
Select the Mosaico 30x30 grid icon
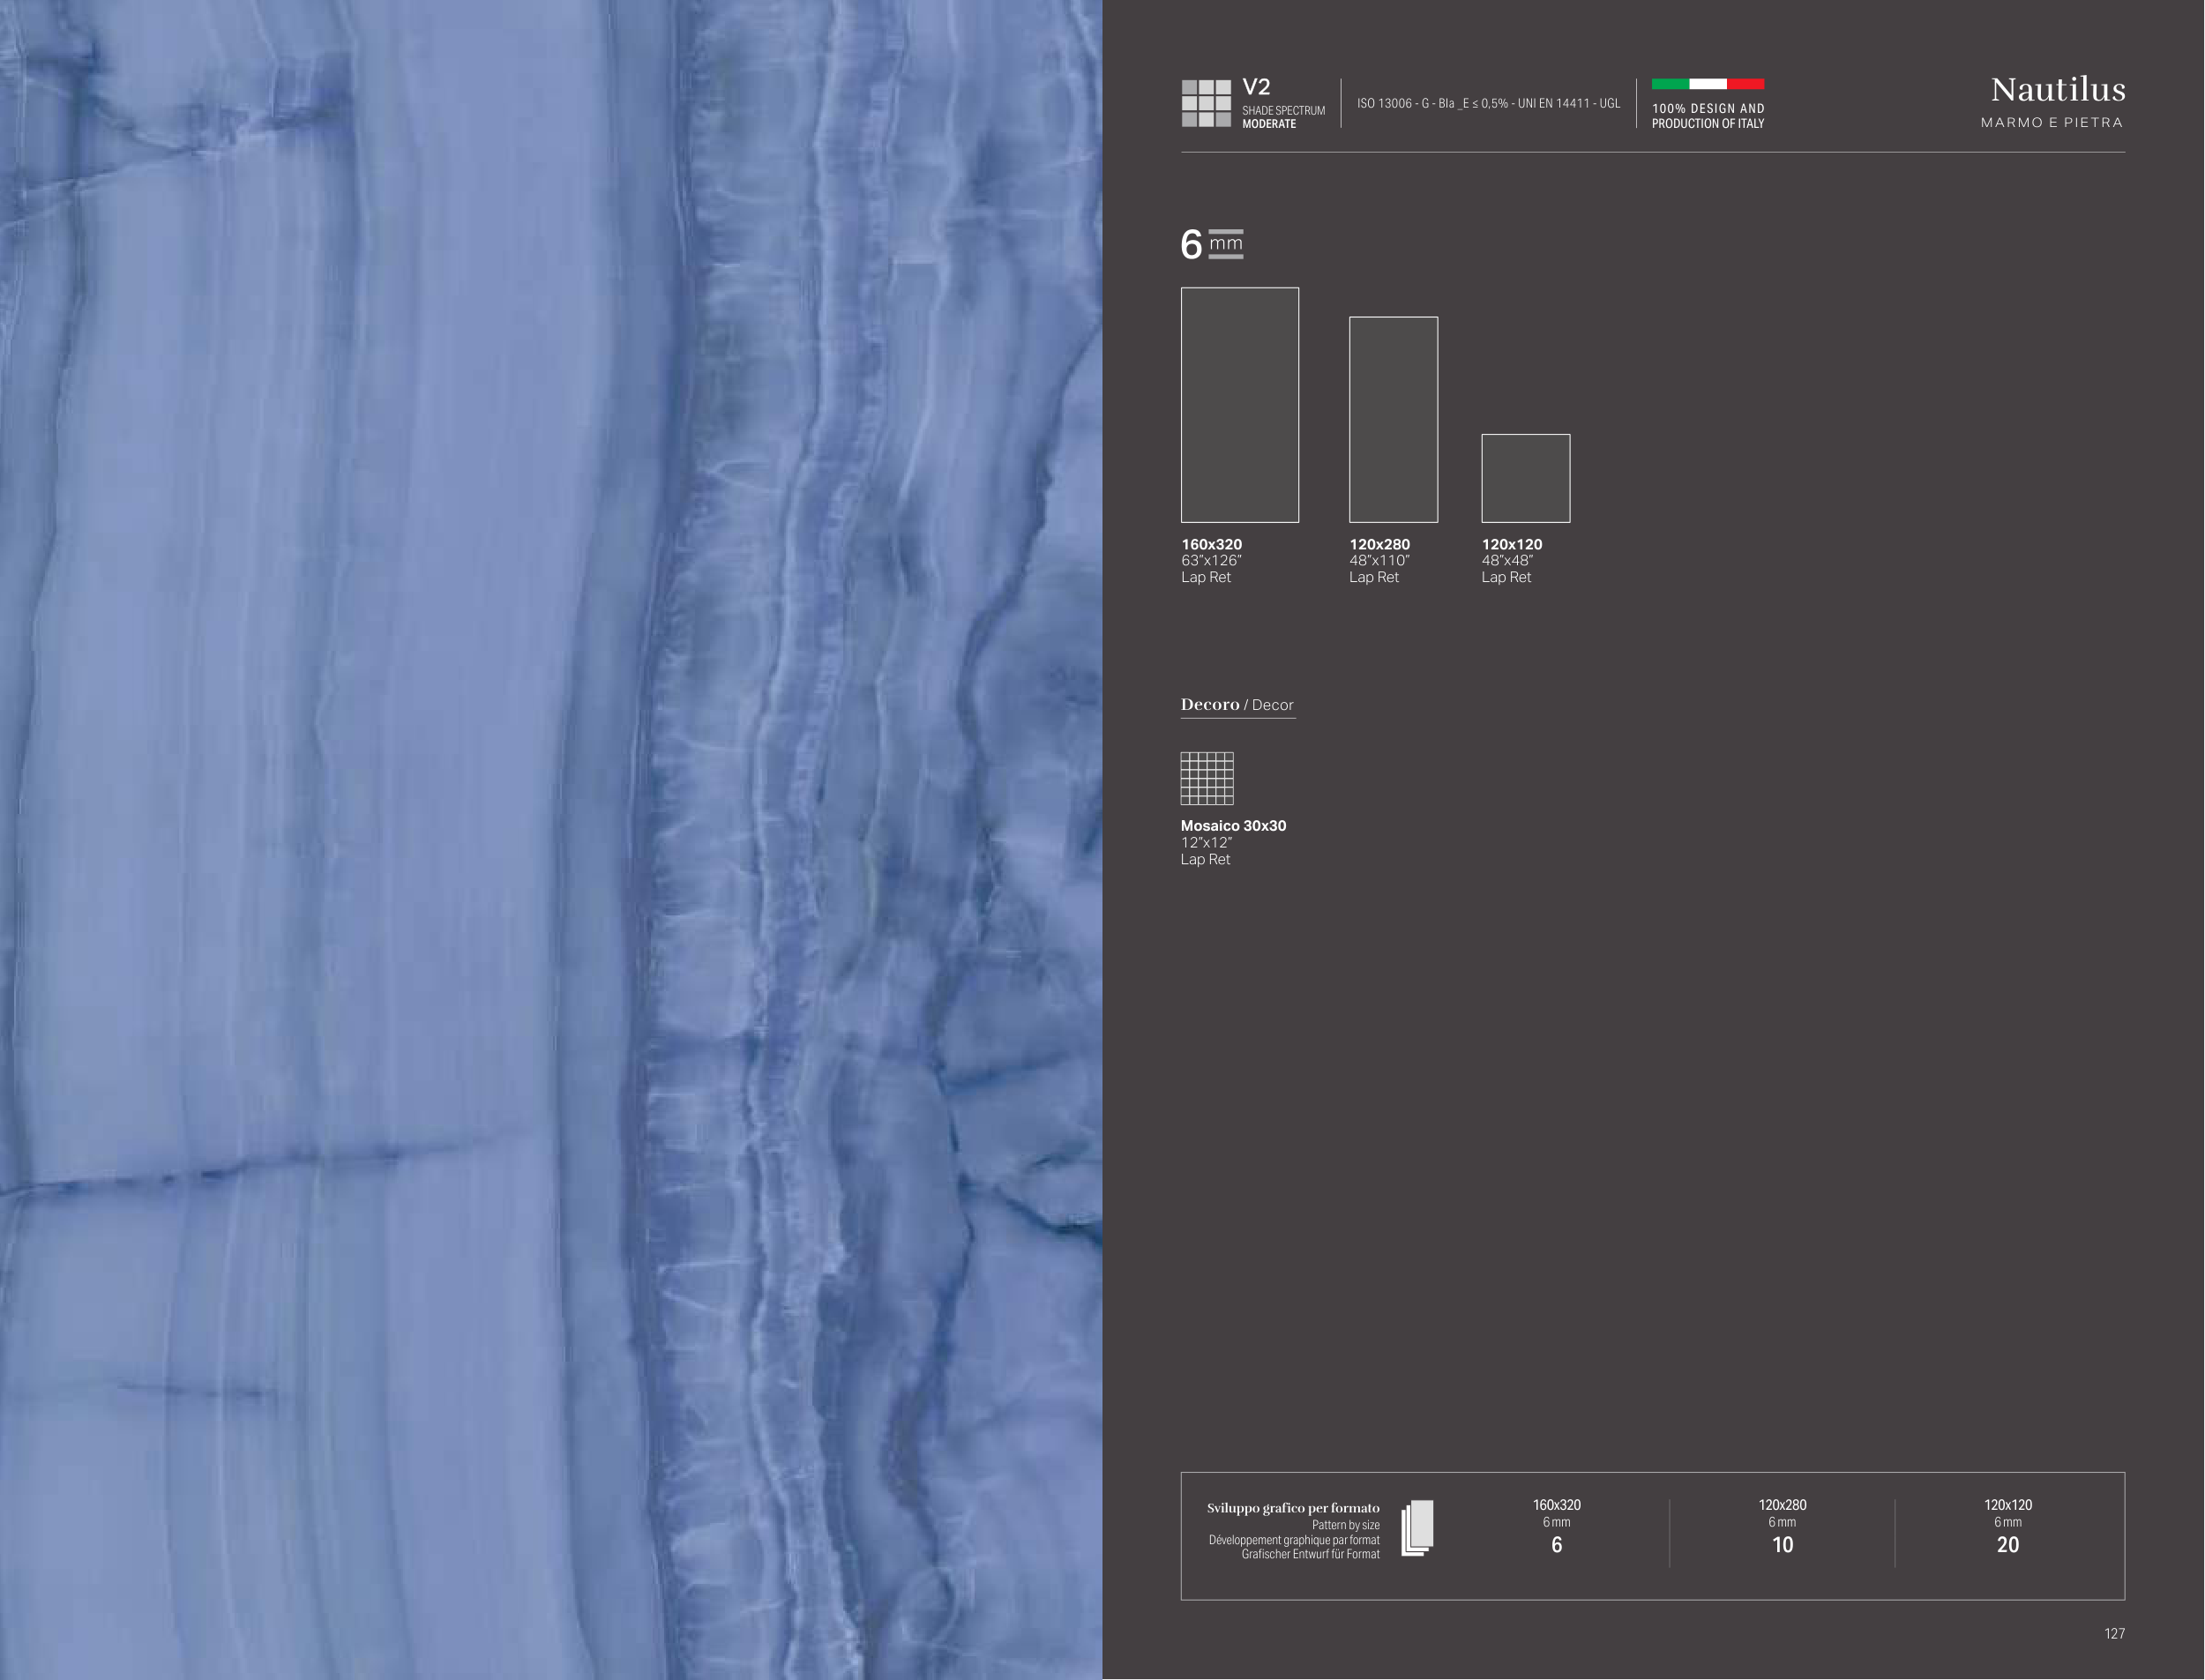(1207, 778)
